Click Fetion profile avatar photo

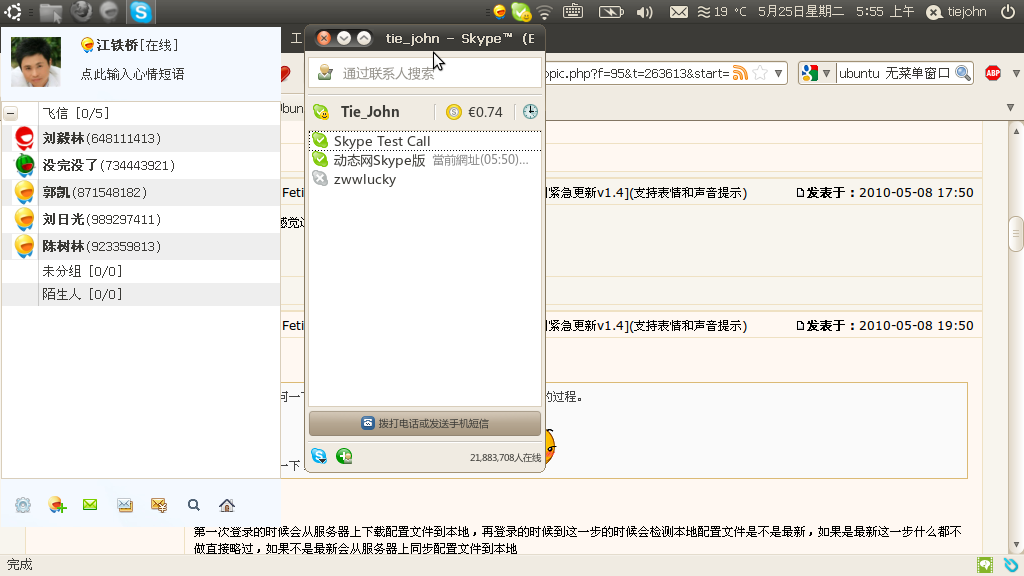point(36,62)
